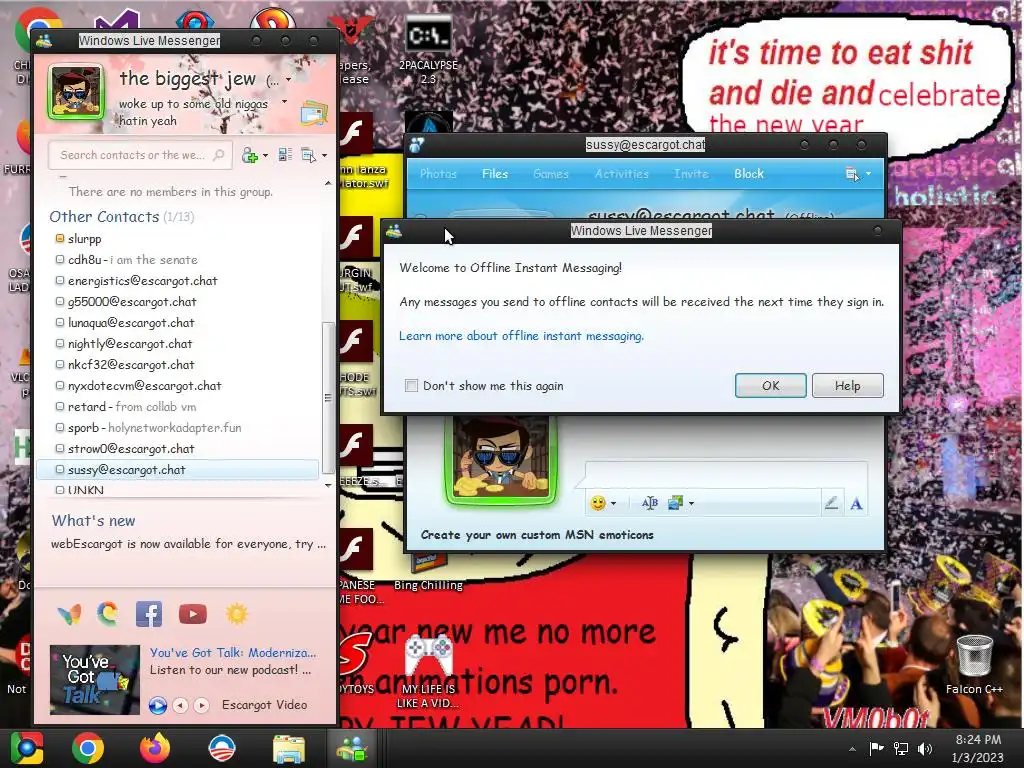The width and height of the screenshot is (1024, 768).
Task: Expand the Show menu arrow in contact list
Action: [325, 155]
